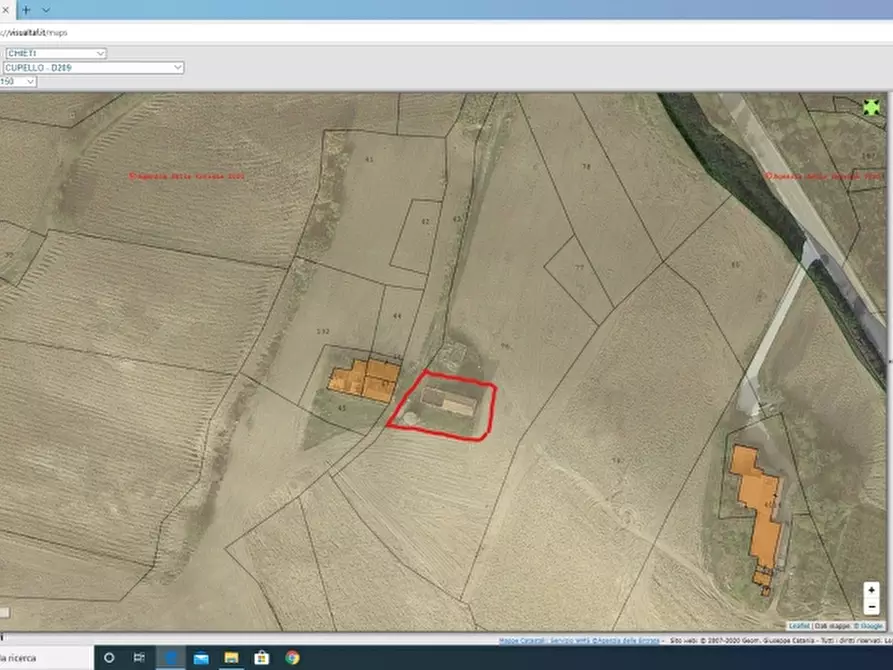The height and width of the screenshot is (670, 893).
Task: Open Task View in the taskbar
Action: [x=139, y=657]
